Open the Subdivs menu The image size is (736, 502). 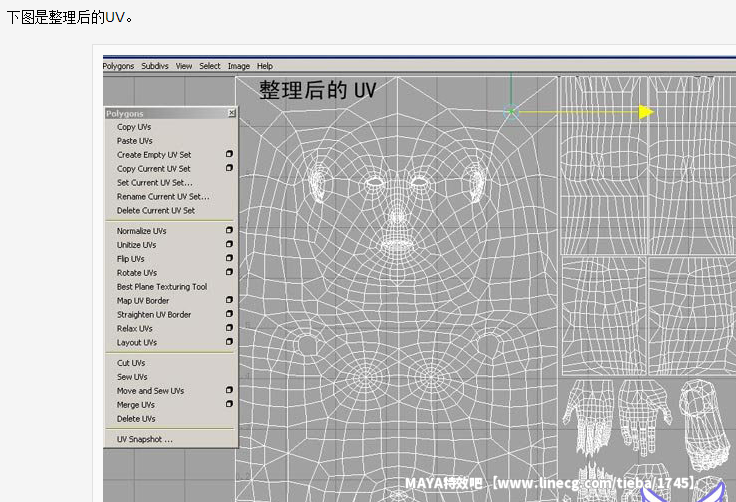155,66
